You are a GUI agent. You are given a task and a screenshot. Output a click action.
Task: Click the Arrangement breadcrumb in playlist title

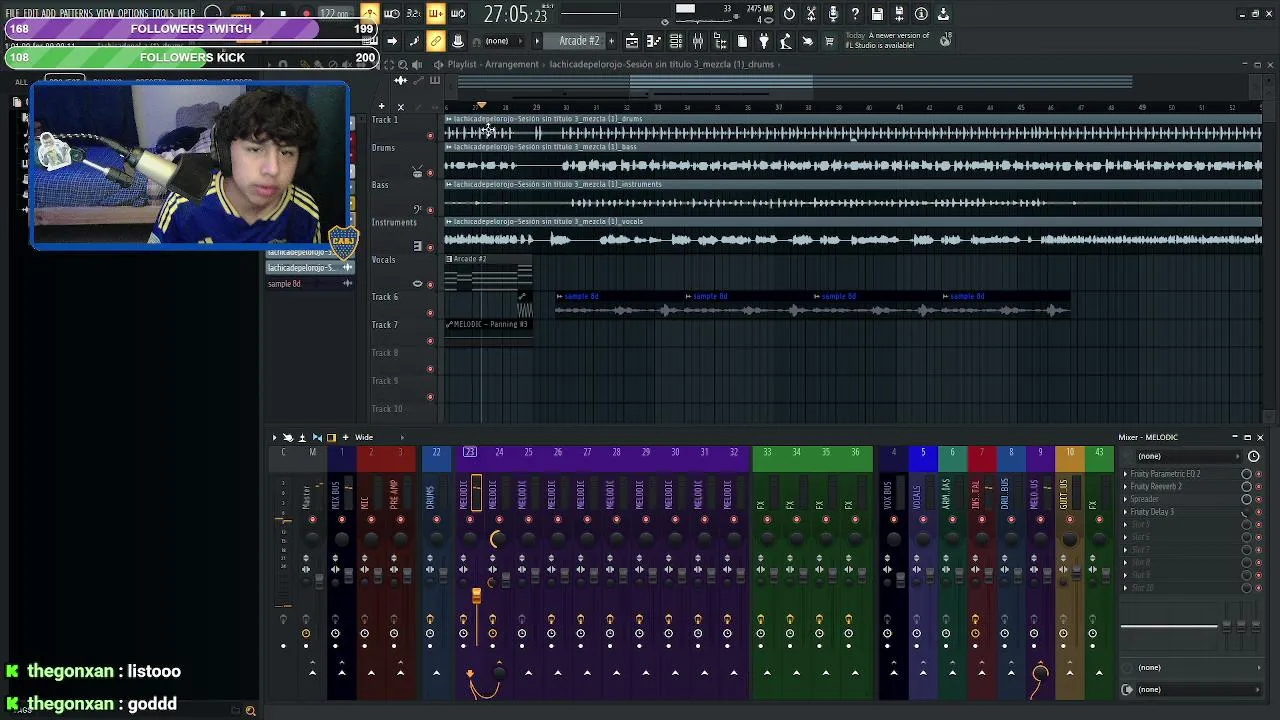click(512, 64)
